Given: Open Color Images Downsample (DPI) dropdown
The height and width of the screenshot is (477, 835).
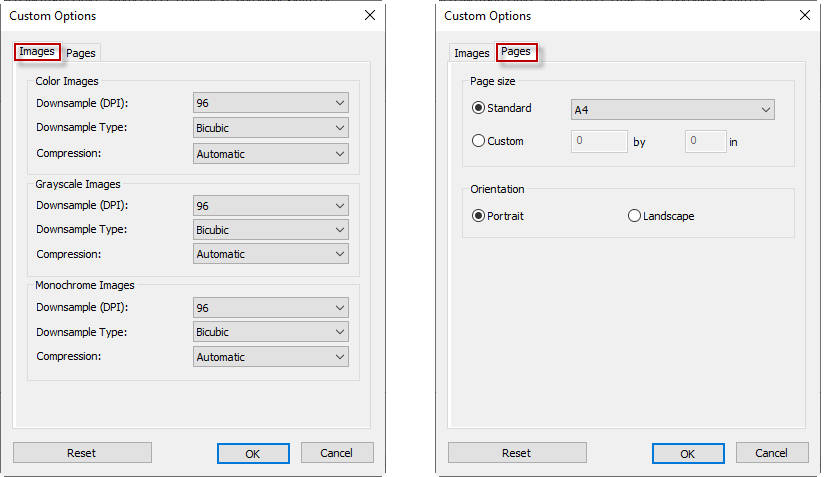Looking at the screenshot, I should 270,103.
